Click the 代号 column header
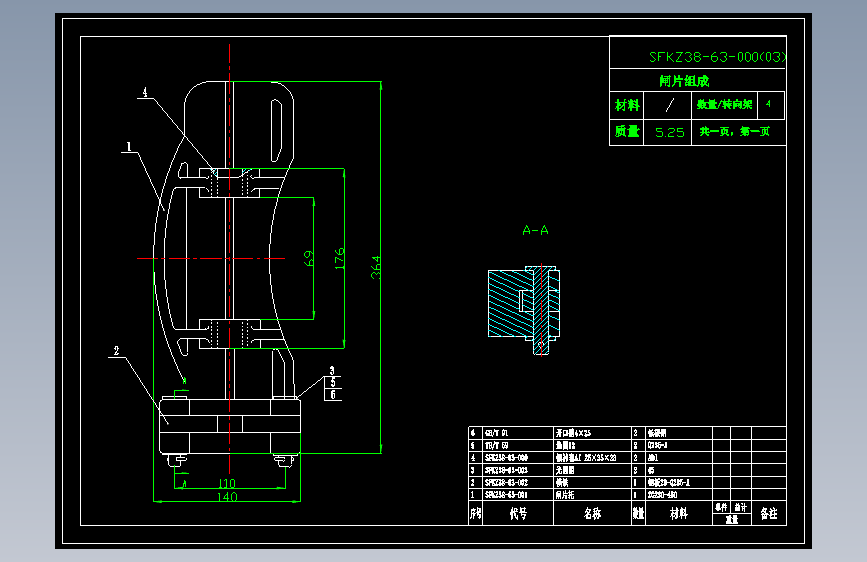This screenshot has height=562, width=867. click(518, 514)
